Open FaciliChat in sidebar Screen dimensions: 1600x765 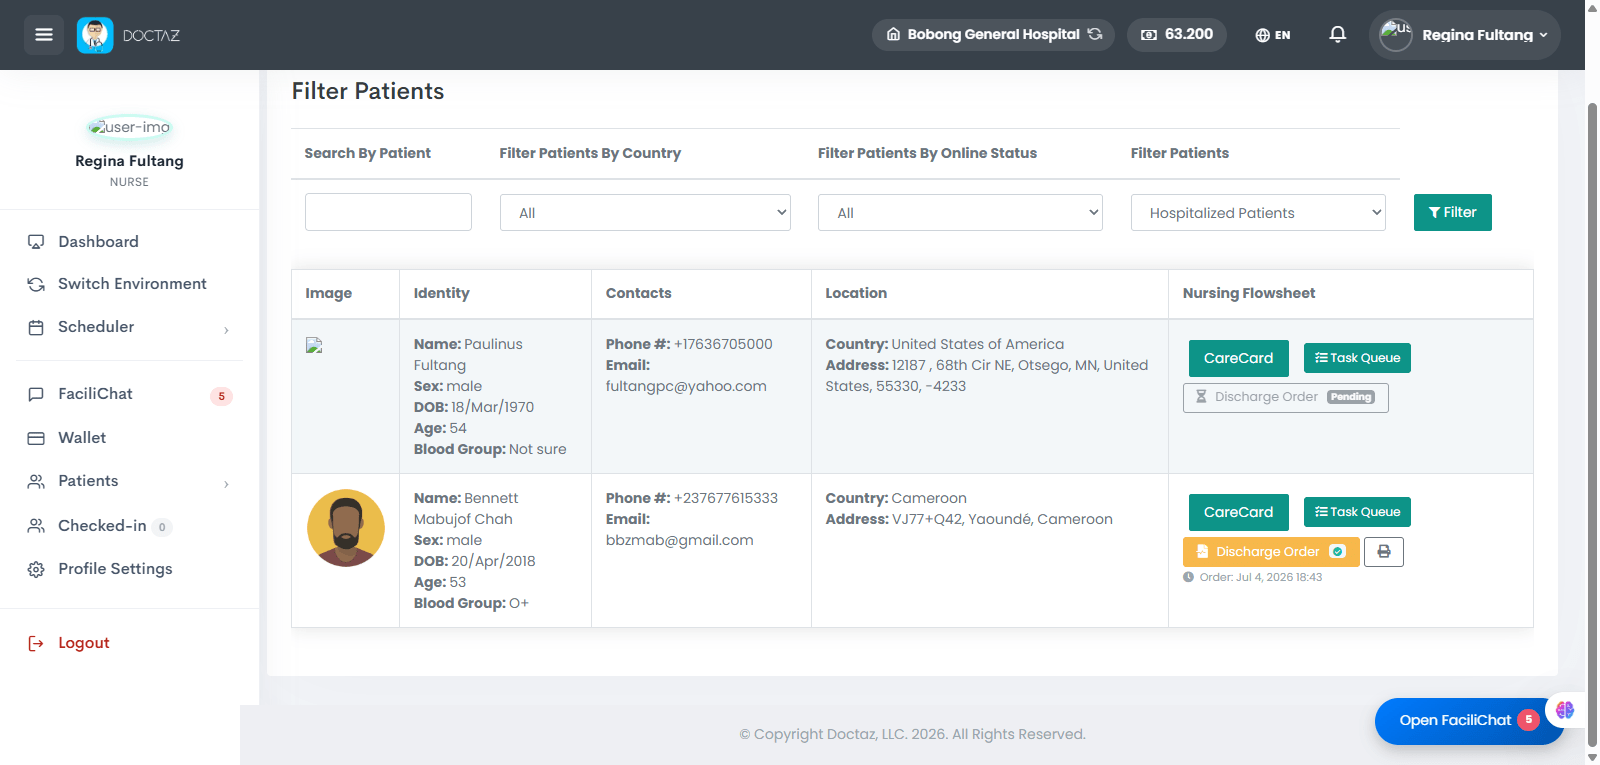95,394
